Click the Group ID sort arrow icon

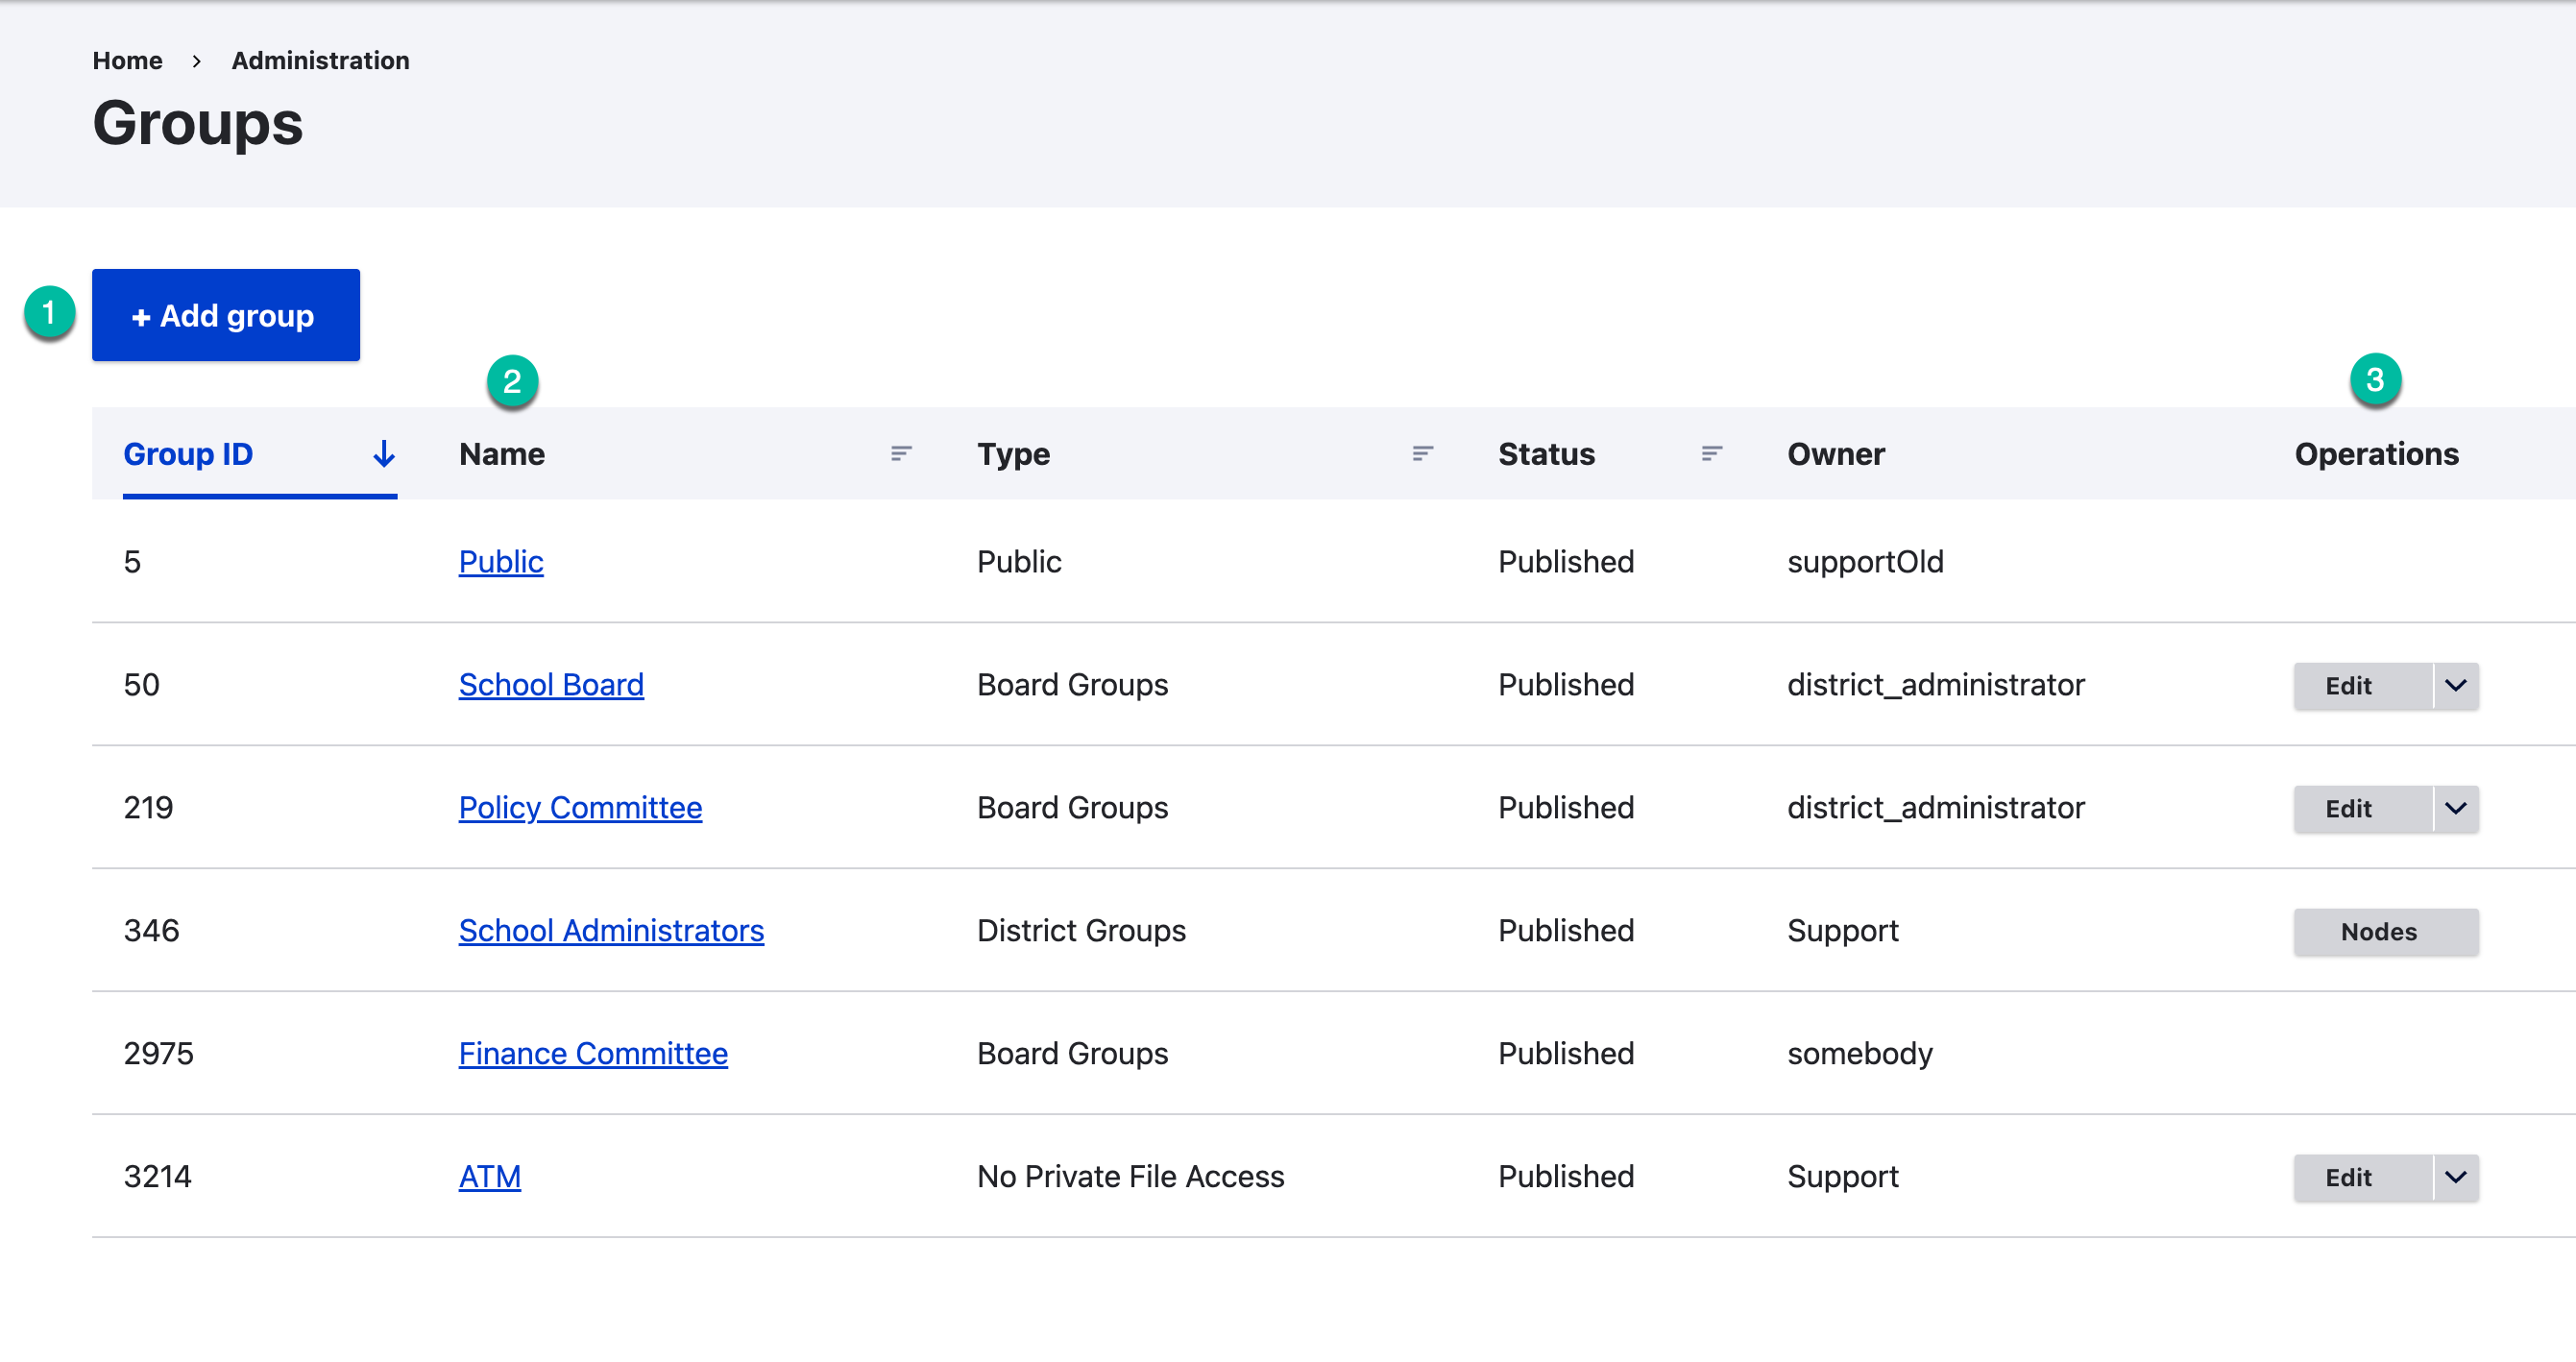click(384, 454)
